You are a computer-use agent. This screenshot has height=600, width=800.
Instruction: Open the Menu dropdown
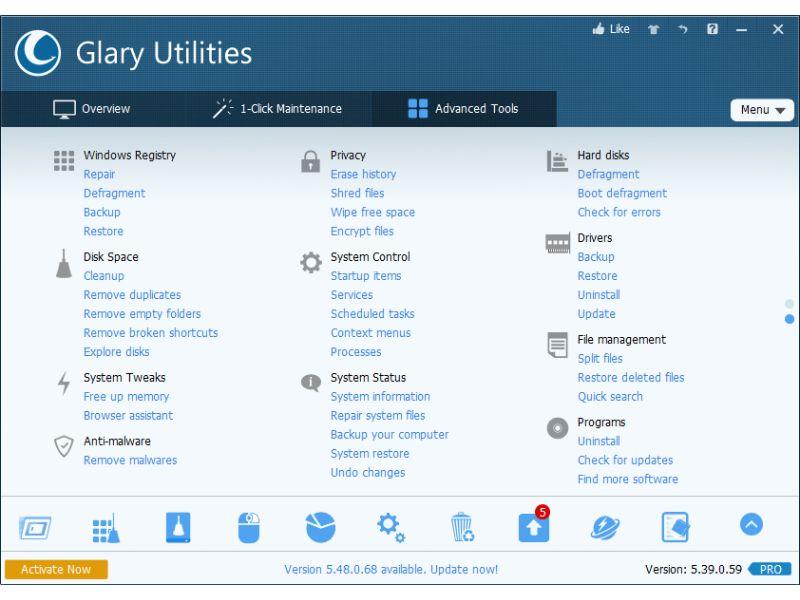click(x=762, y=110)
